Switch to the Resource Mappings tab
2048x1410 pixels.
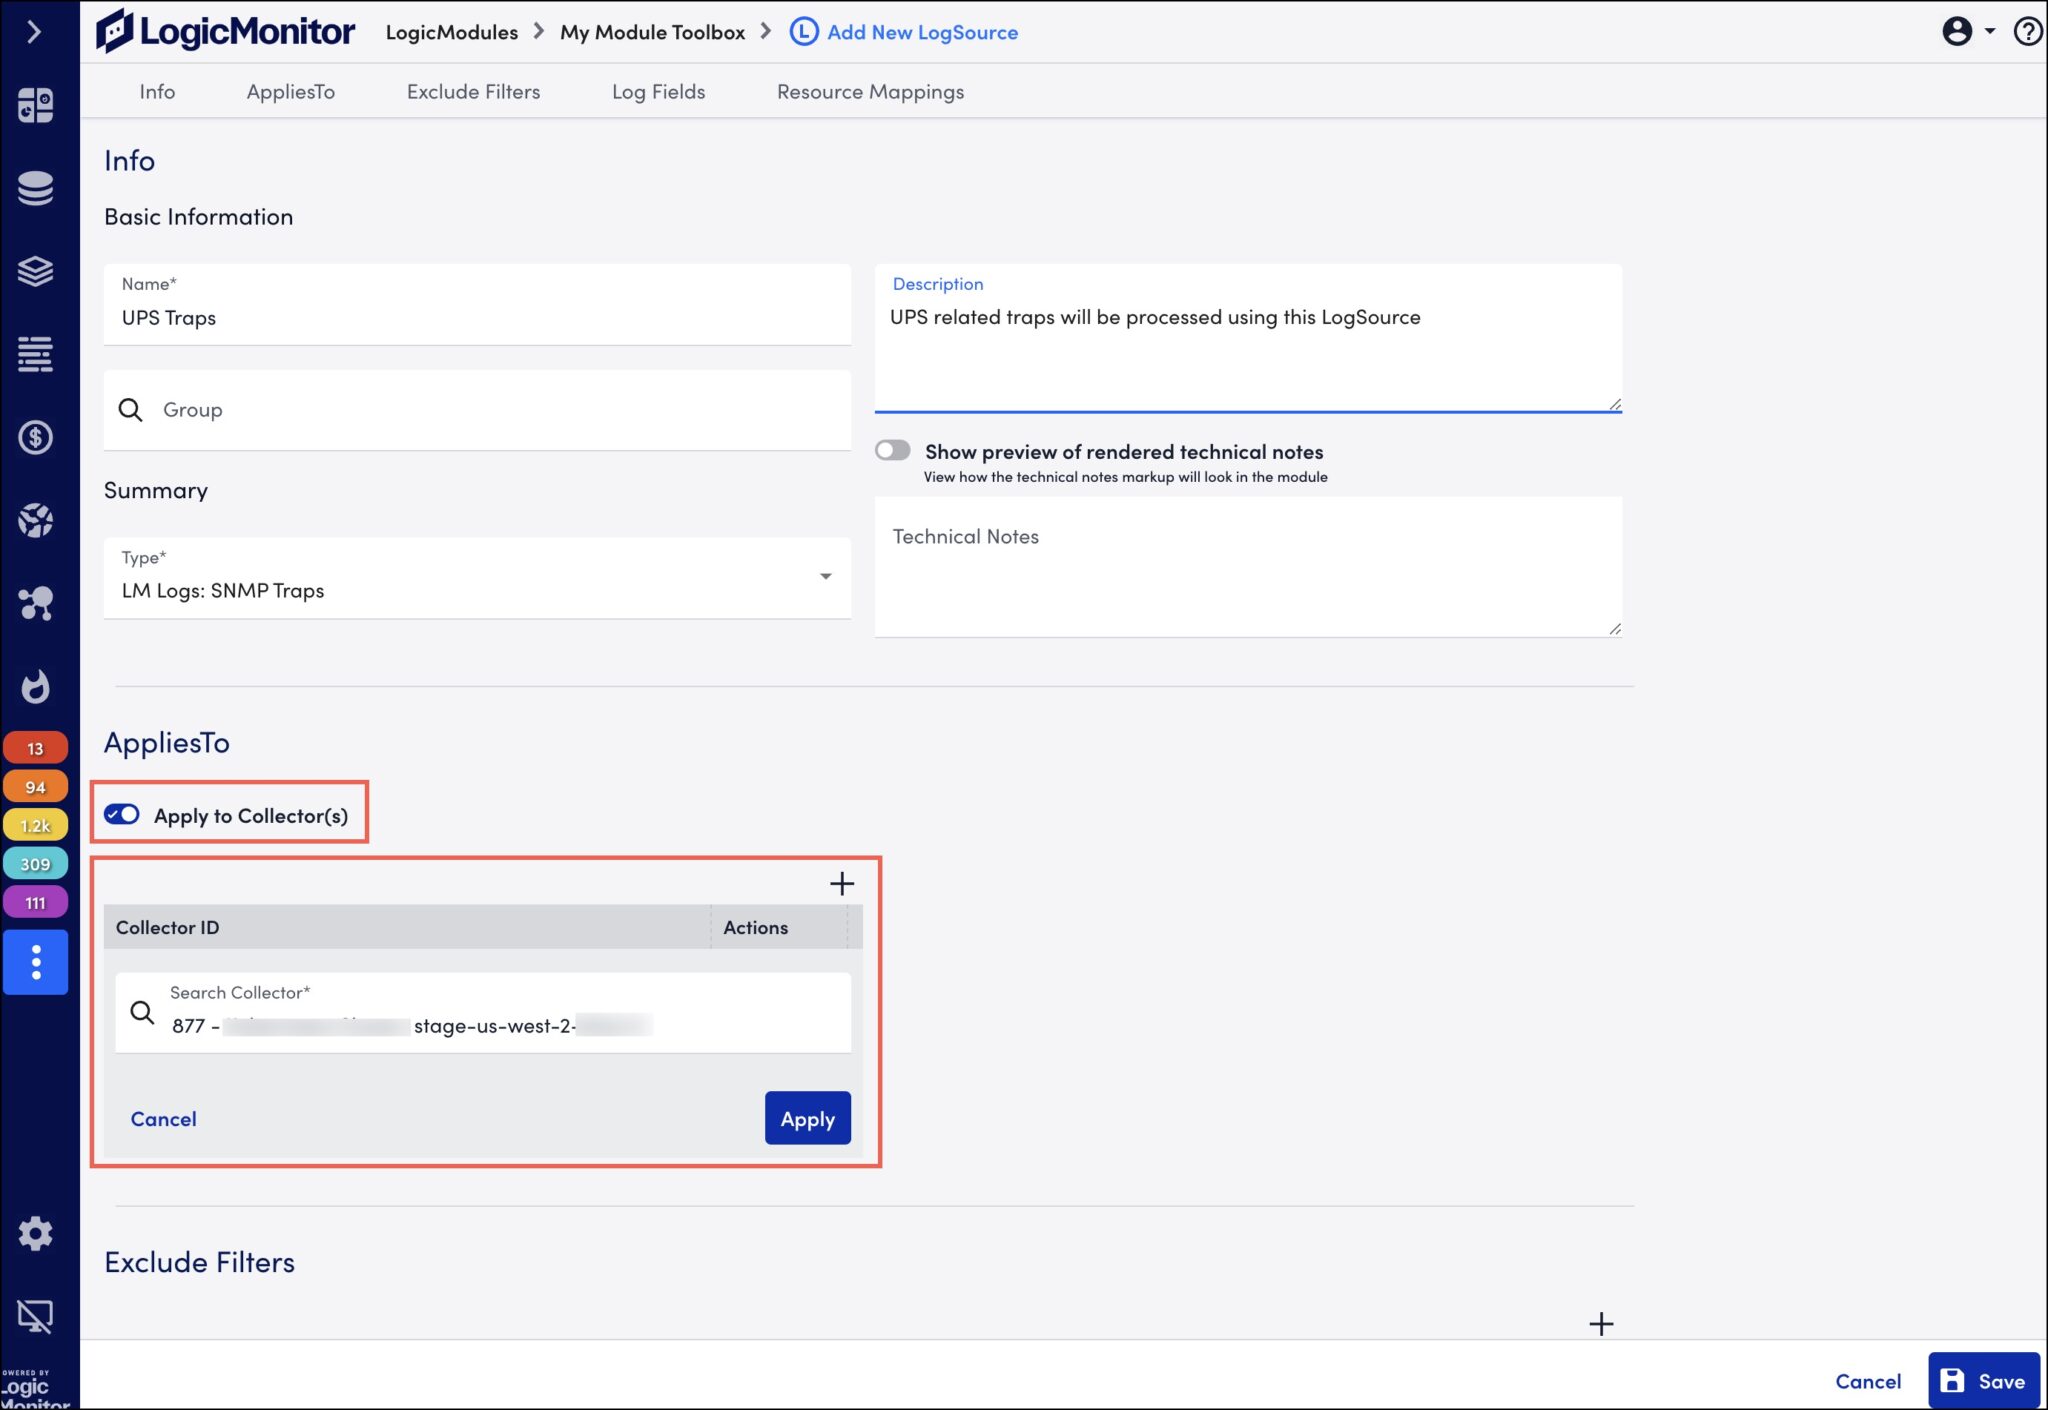(869, 91)
